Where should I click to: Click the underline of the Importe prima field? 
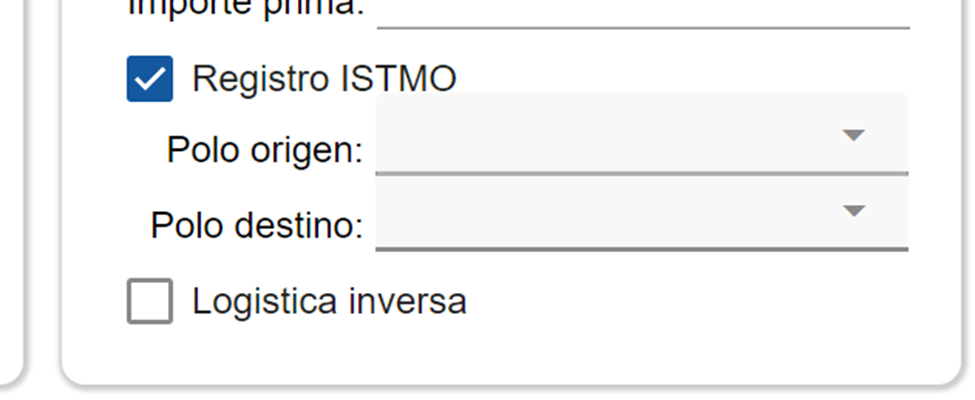tap(640, 27)
